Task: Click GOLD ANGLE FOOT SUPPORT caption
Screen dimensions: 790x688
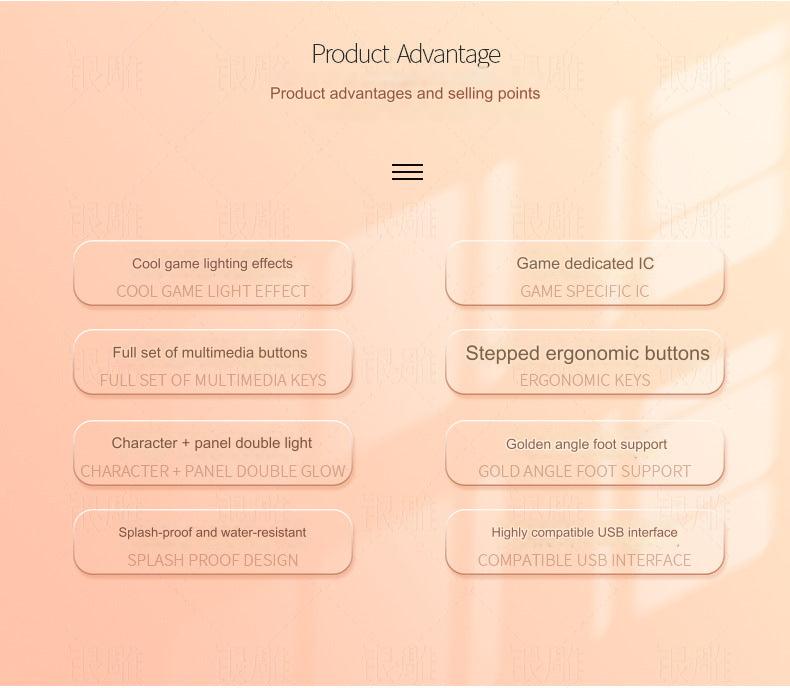Action: 584,471
